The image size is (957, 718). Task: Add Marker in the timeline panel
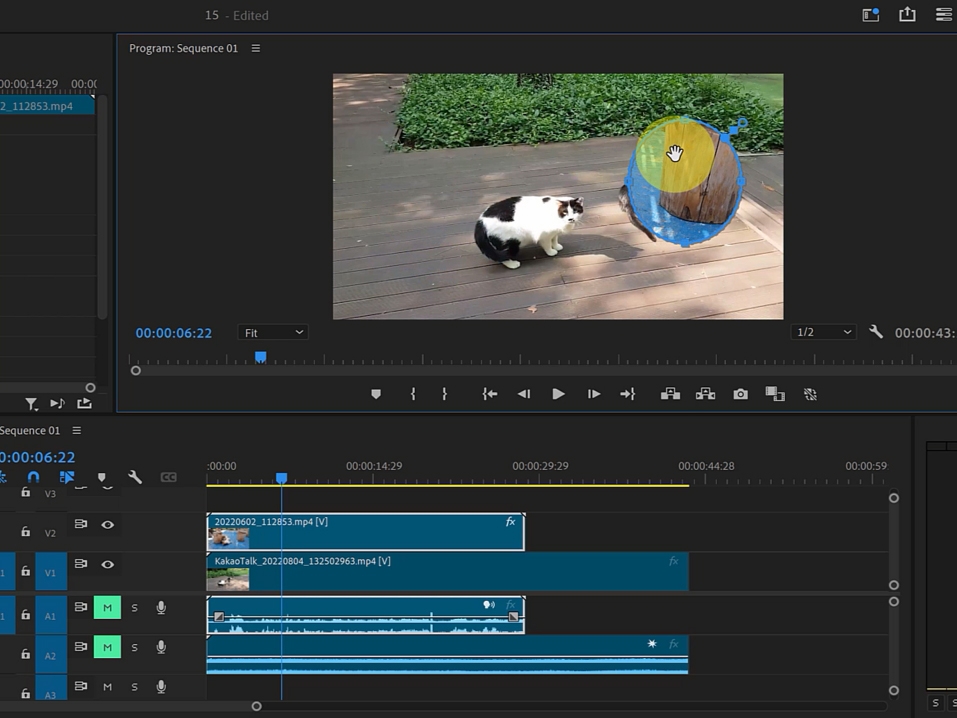point(102,477)
